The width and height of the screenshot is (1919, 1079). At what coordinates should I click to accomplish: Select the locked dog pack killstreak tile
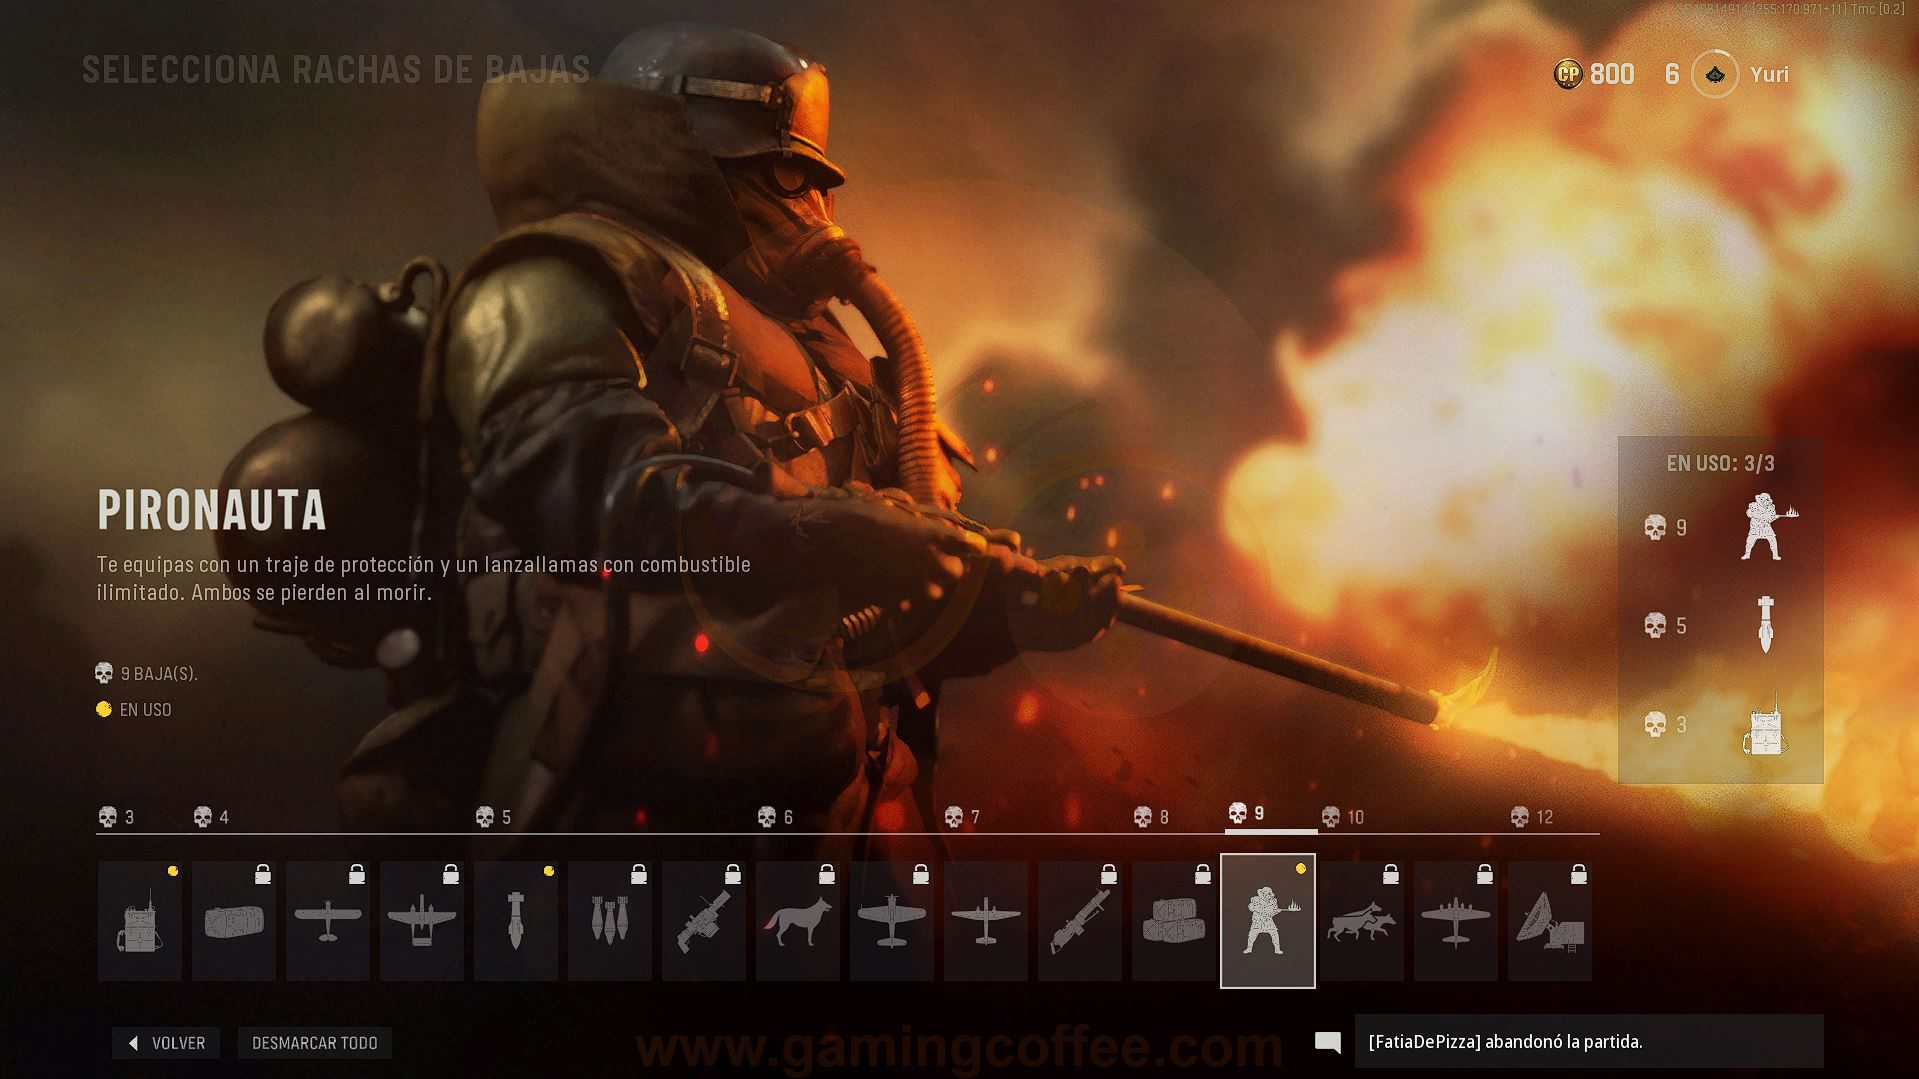click(1362, 921)
